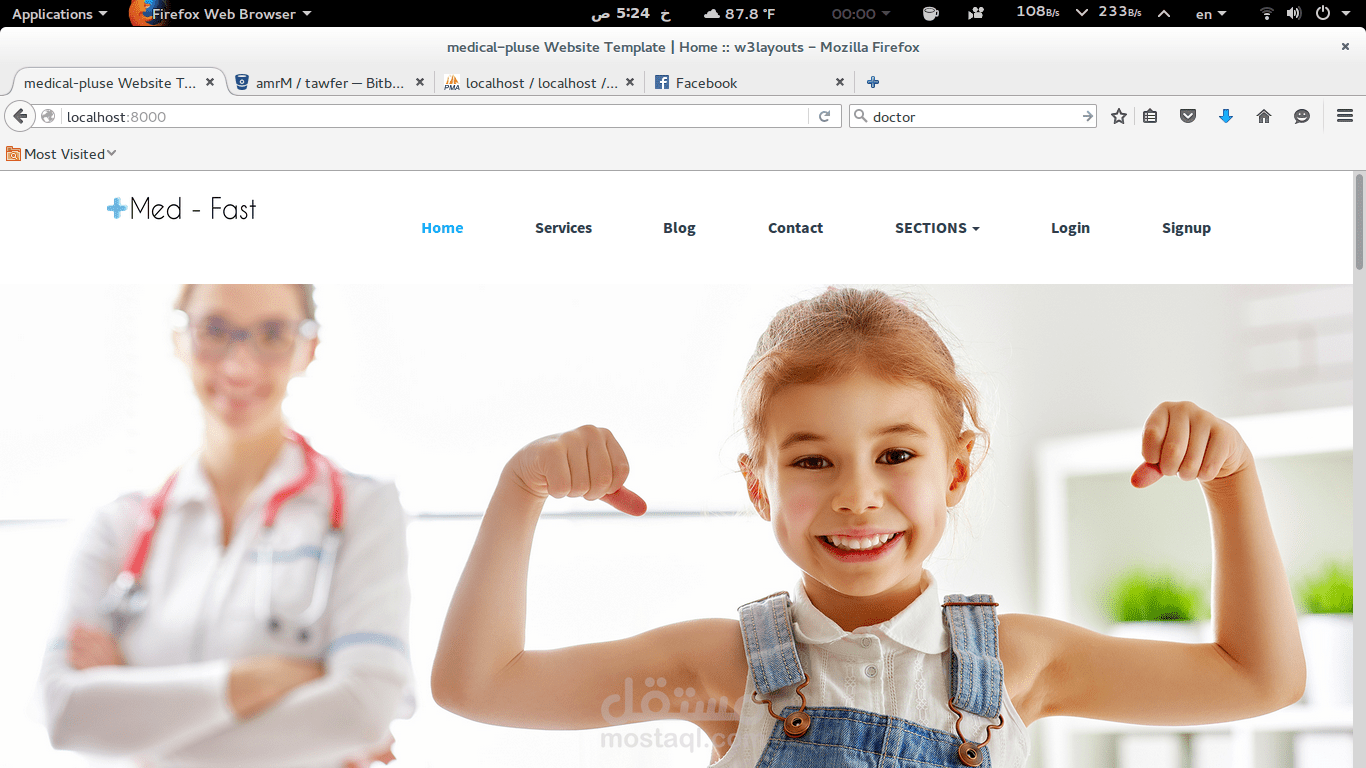Image resolution: width=1366 pixels, height=768 pixels.
Task: Go back using the browser back arrow
Action: (x=20, y=117)
